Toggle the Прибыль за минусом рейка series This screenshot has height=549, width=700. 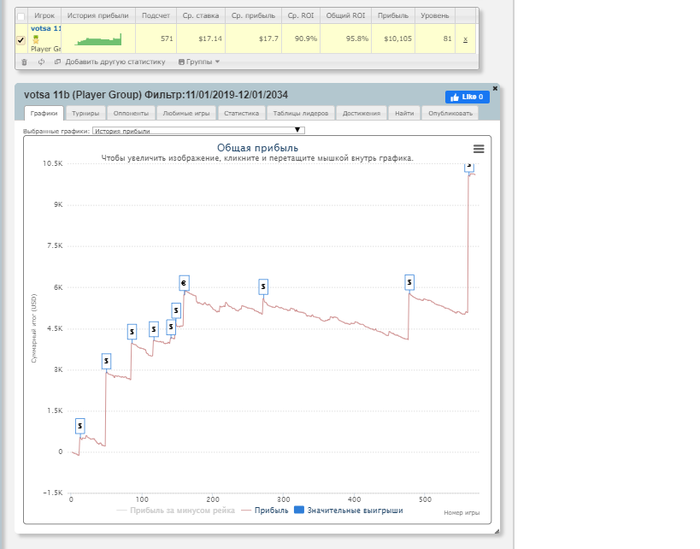(x=175, y=510)
